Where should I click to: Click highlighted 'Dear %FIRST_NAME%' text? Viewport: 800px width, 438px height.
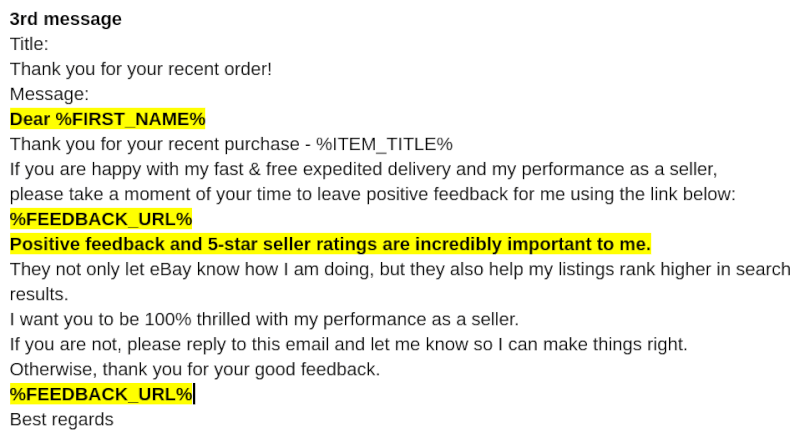point(108,119)
